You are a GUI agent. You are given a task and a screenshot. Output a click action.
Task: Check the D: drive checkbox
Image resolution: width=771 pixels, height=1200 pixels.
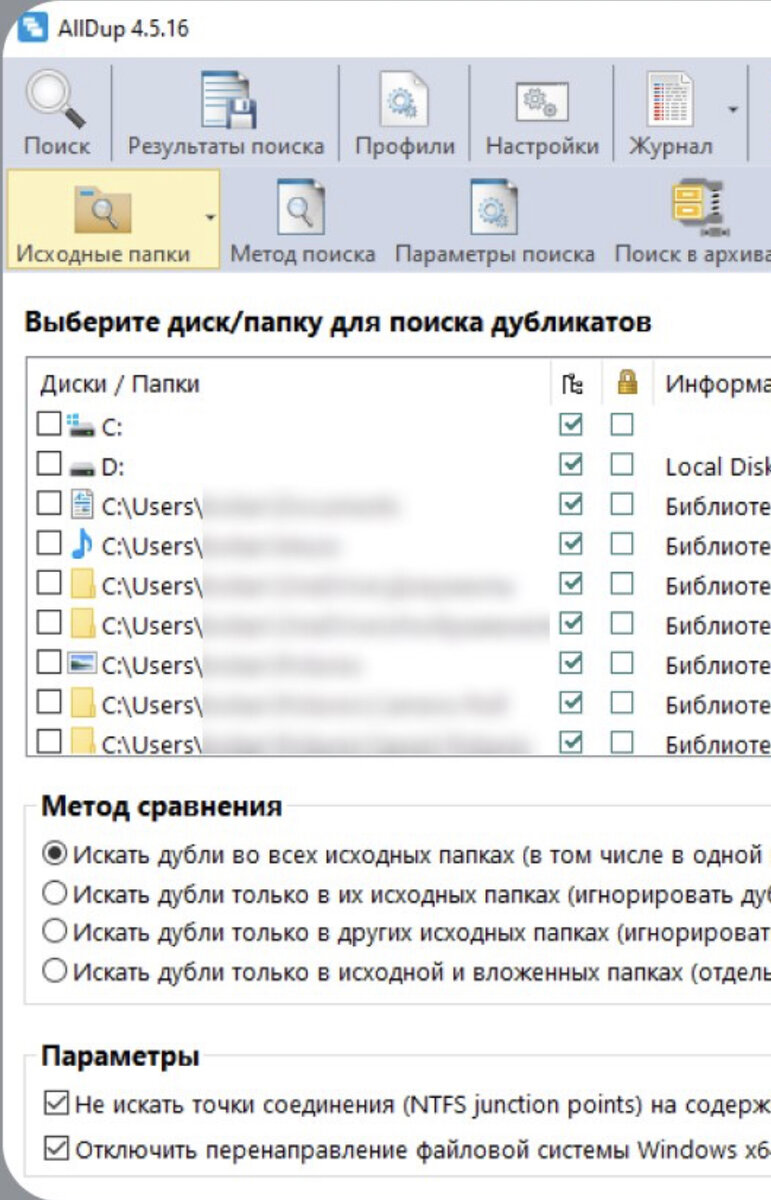[x=48, y=465]
